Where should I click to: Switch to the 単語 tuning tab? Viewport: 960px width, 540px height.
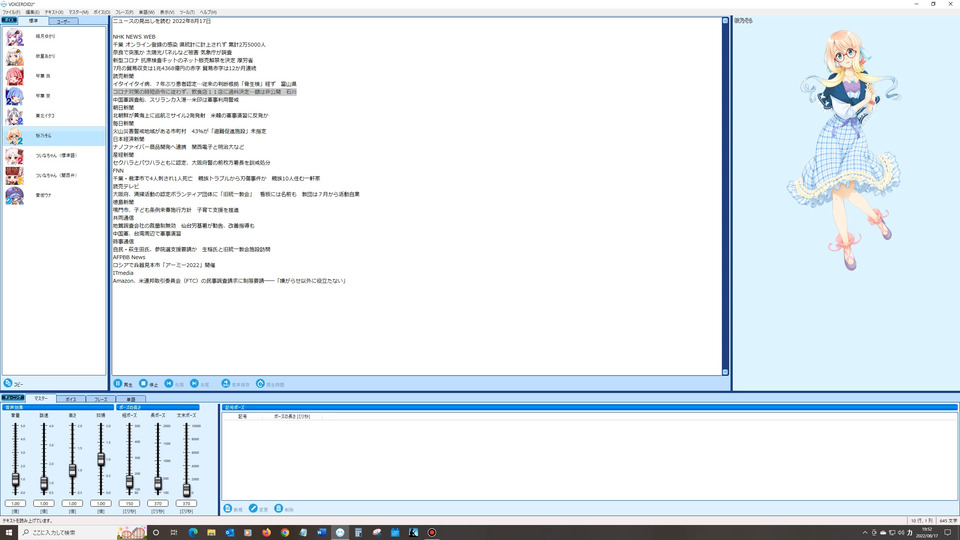pyautogui.click(x=130, y=399)
